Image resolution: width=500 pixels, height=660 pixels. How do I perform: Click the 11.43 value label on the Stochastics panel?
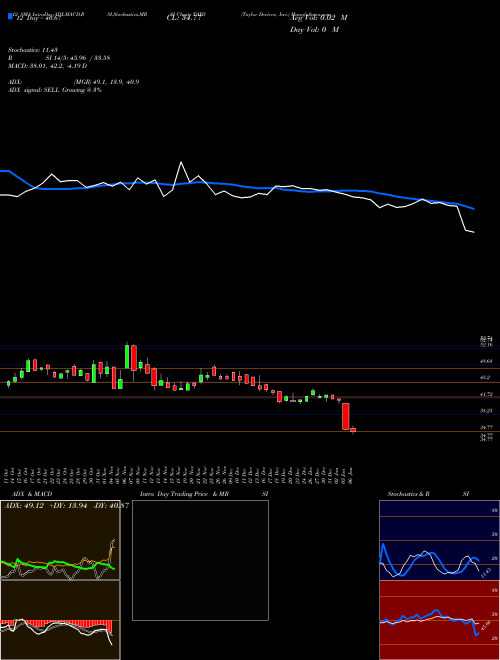coord(486,572)
